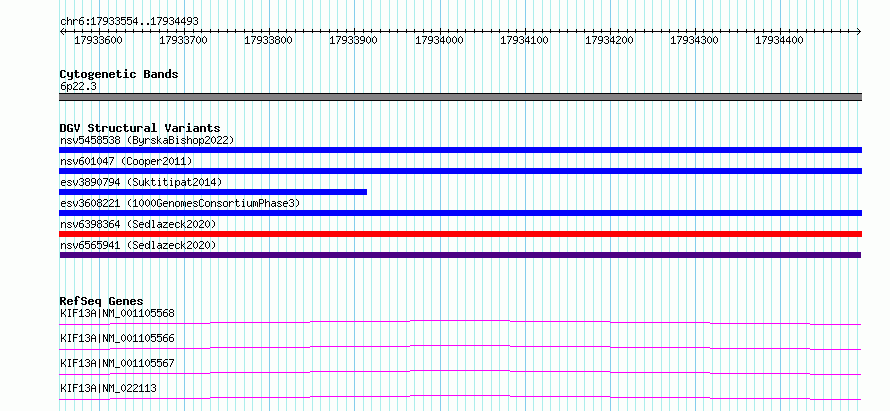Click the right arrowhead of the coordinate ruler
This screenshot has height=411, width=890.
coord(858,32)
